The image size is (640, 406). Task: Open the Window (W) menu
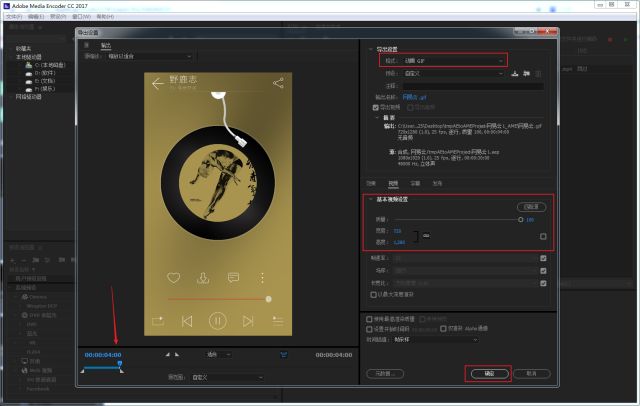pyautogui.click(x=81, y=17)
